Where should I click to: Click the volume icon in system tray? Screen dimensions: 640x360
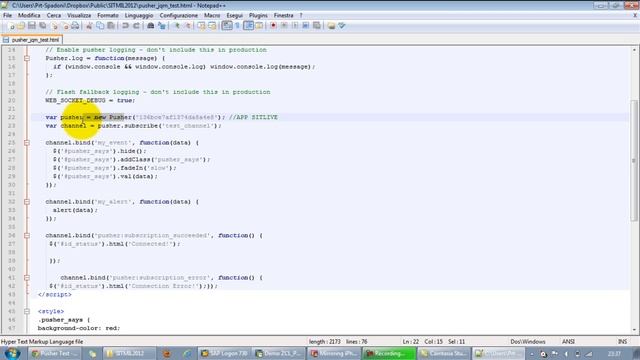click(x=567, y=354)
